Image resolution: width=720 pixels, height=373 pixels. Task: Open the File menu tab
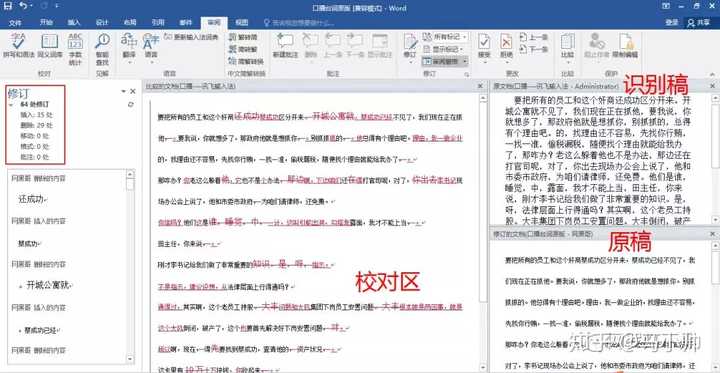(15, 23)
